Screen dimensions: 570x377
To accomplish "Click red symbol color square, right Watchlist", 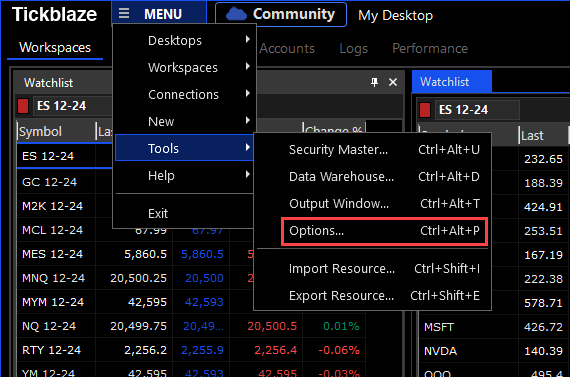I will pyautogui.click(x=425, y=110).
